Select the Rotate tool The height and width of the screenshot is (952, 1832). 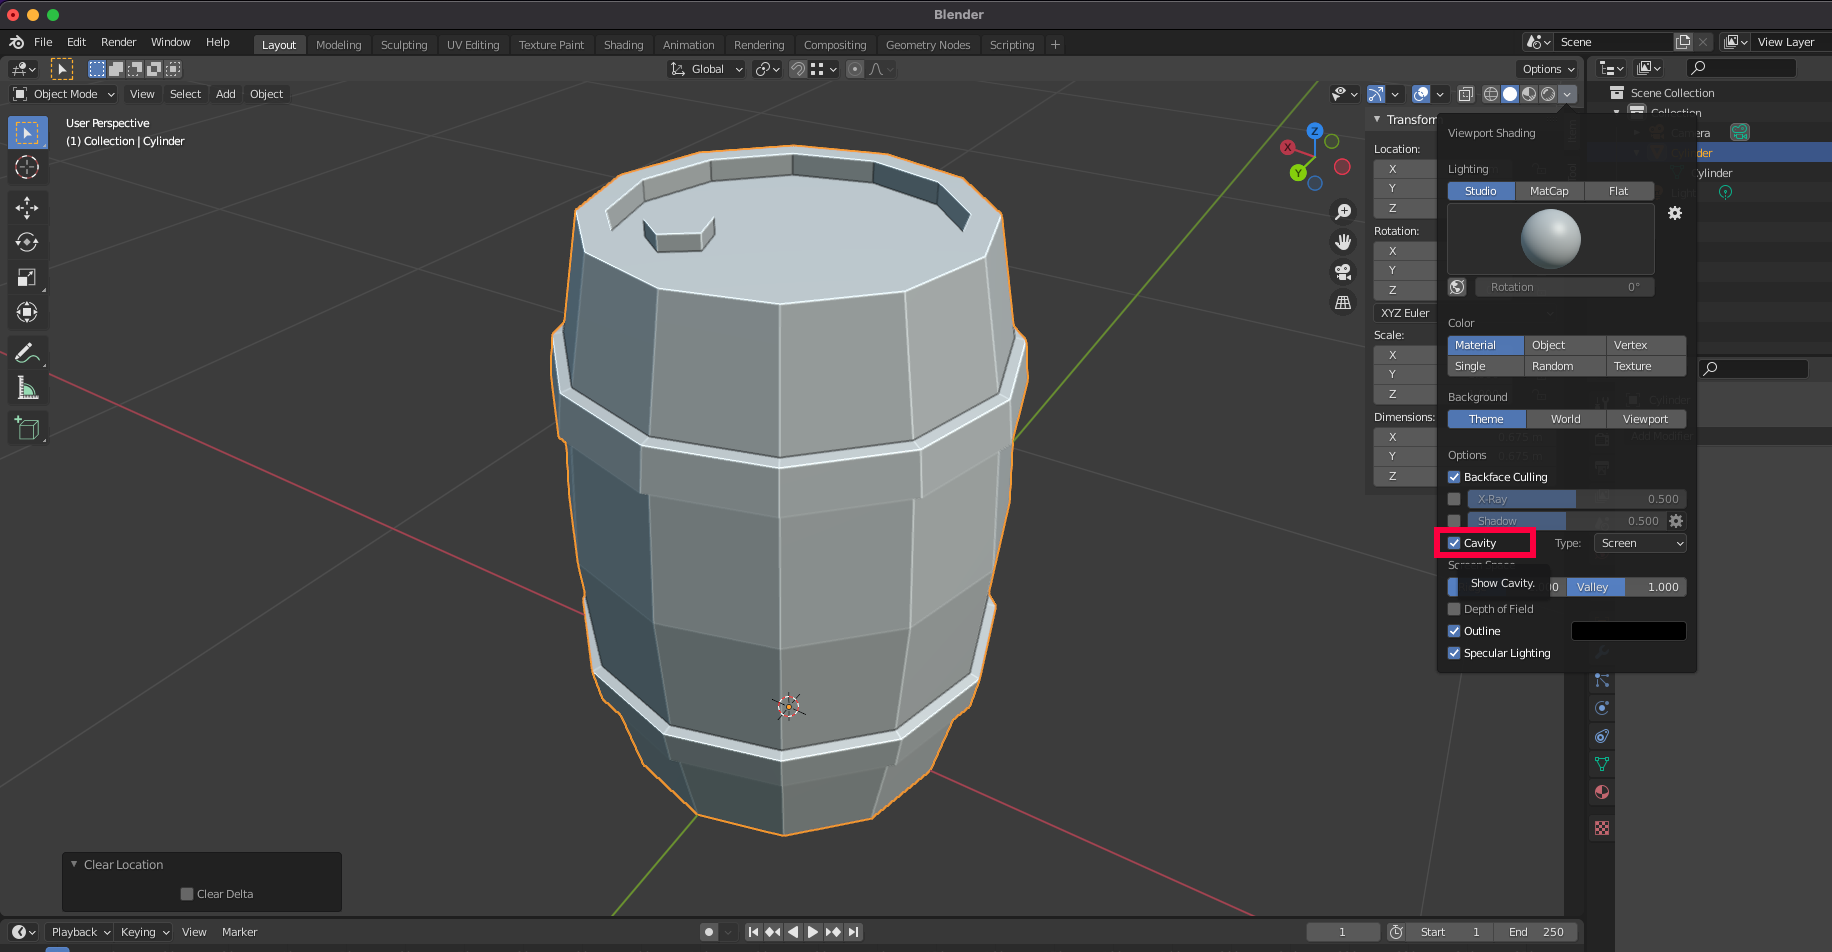27,242
